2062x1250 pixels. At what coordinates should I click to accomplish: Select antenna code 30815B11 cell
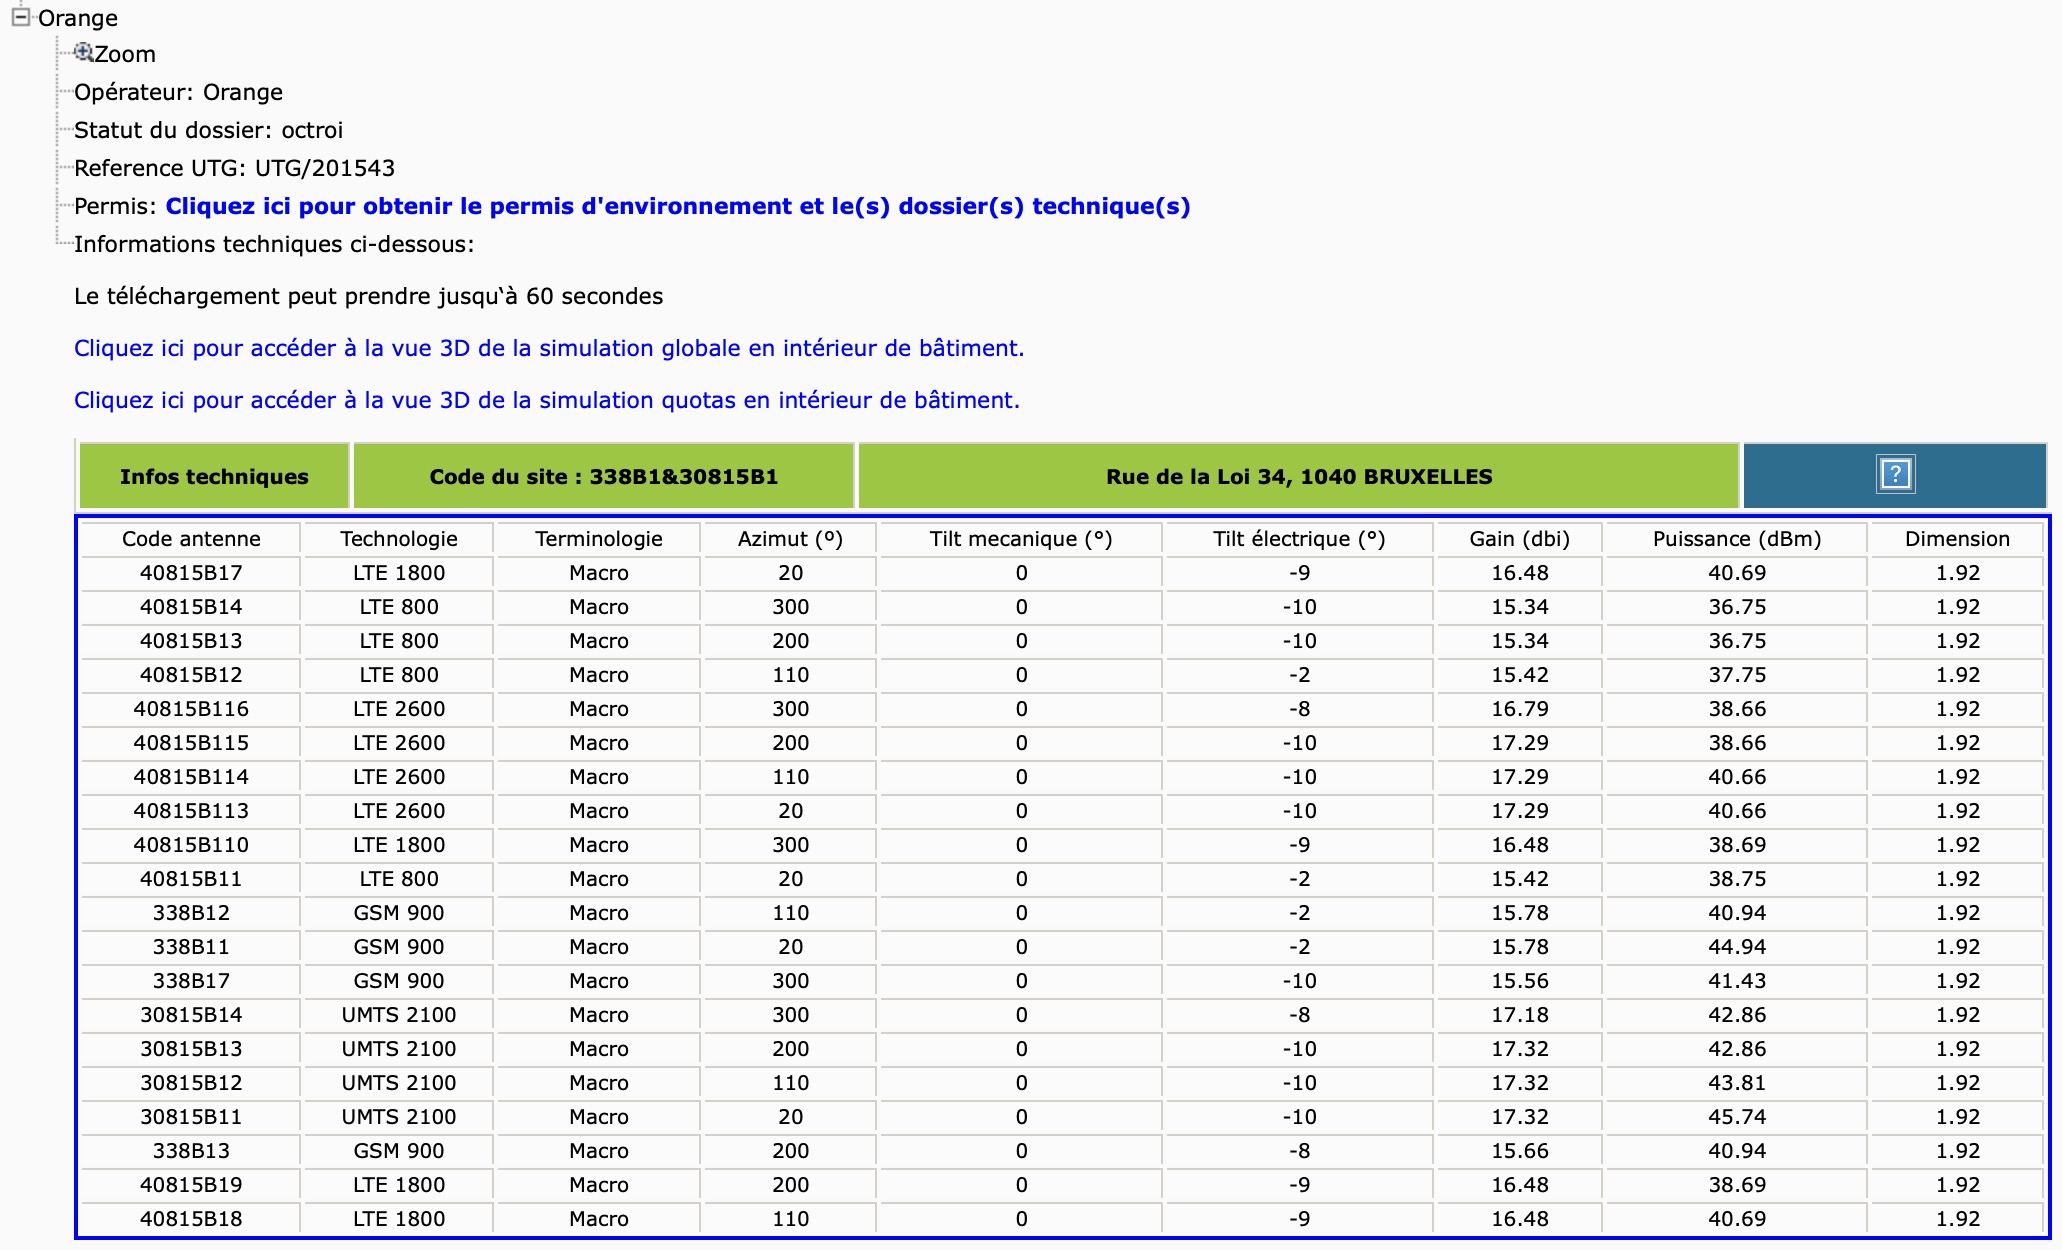[x=191, y=1117]
